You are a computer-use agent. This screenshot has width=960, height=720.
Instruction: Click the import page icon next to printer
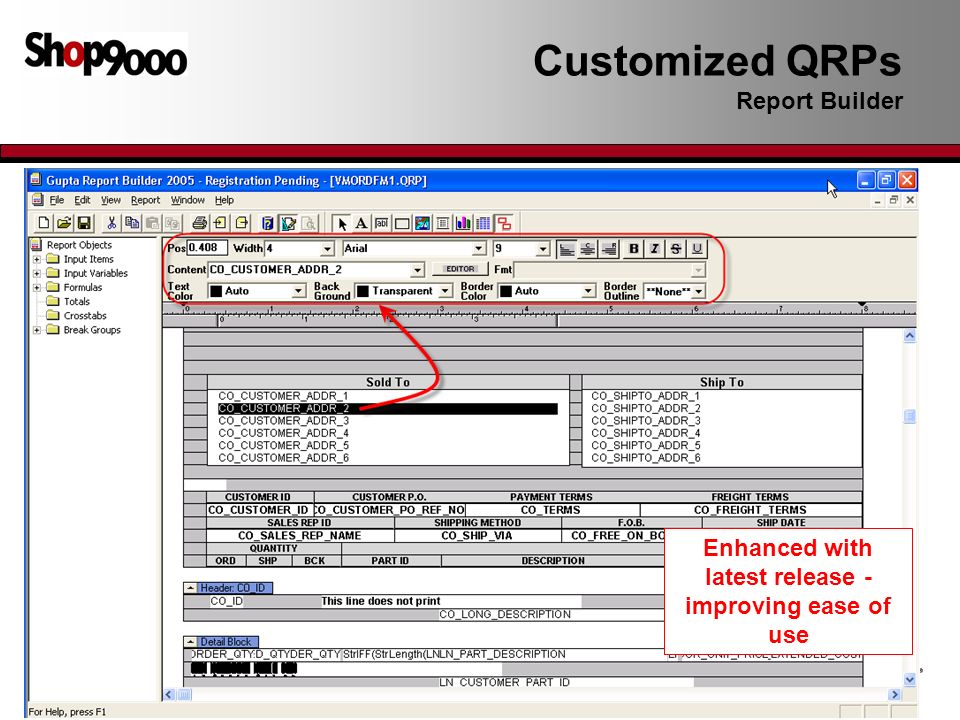pyautogui.click(x=220, y=223)
